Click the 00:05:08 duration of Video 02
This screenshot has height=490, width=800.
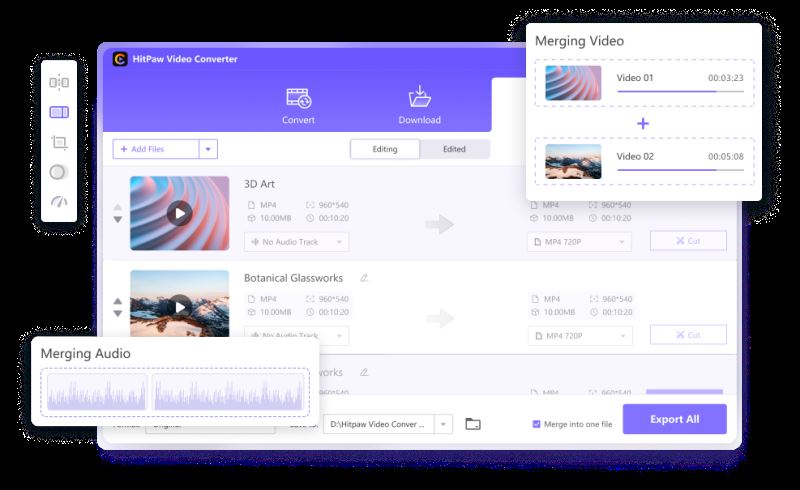[726, 156]
